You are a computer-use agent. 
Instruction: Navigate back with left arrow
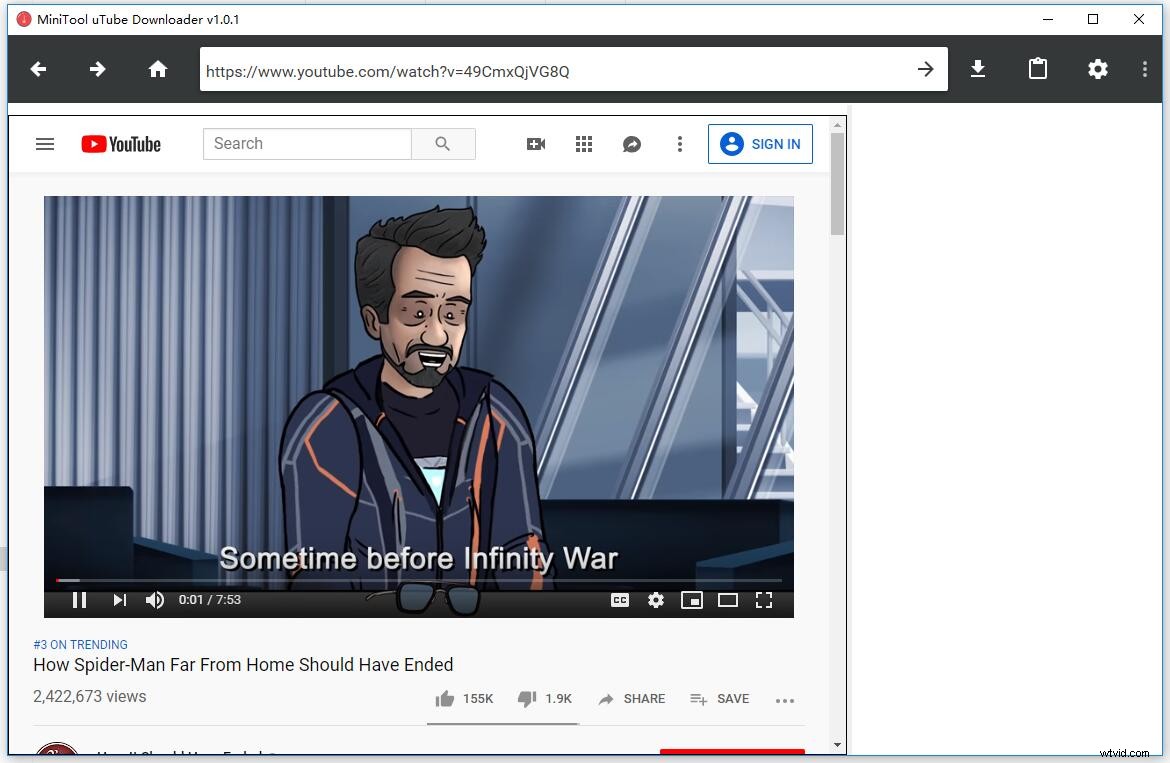(39, 69)
